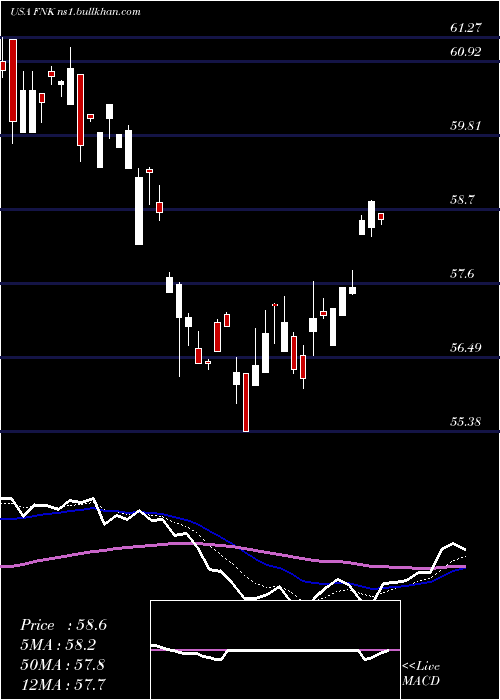
Task: Click the 56.49 price level label
Action: point(466,347)
